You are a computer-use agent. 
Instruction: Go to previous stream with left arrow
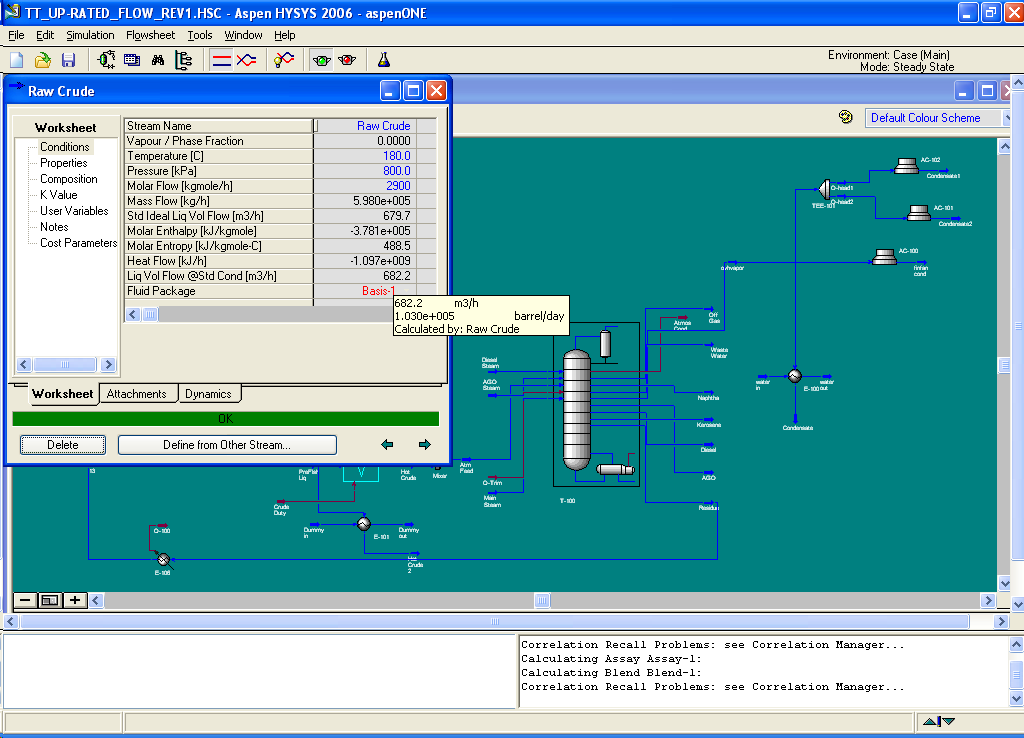tap(387, 445)
